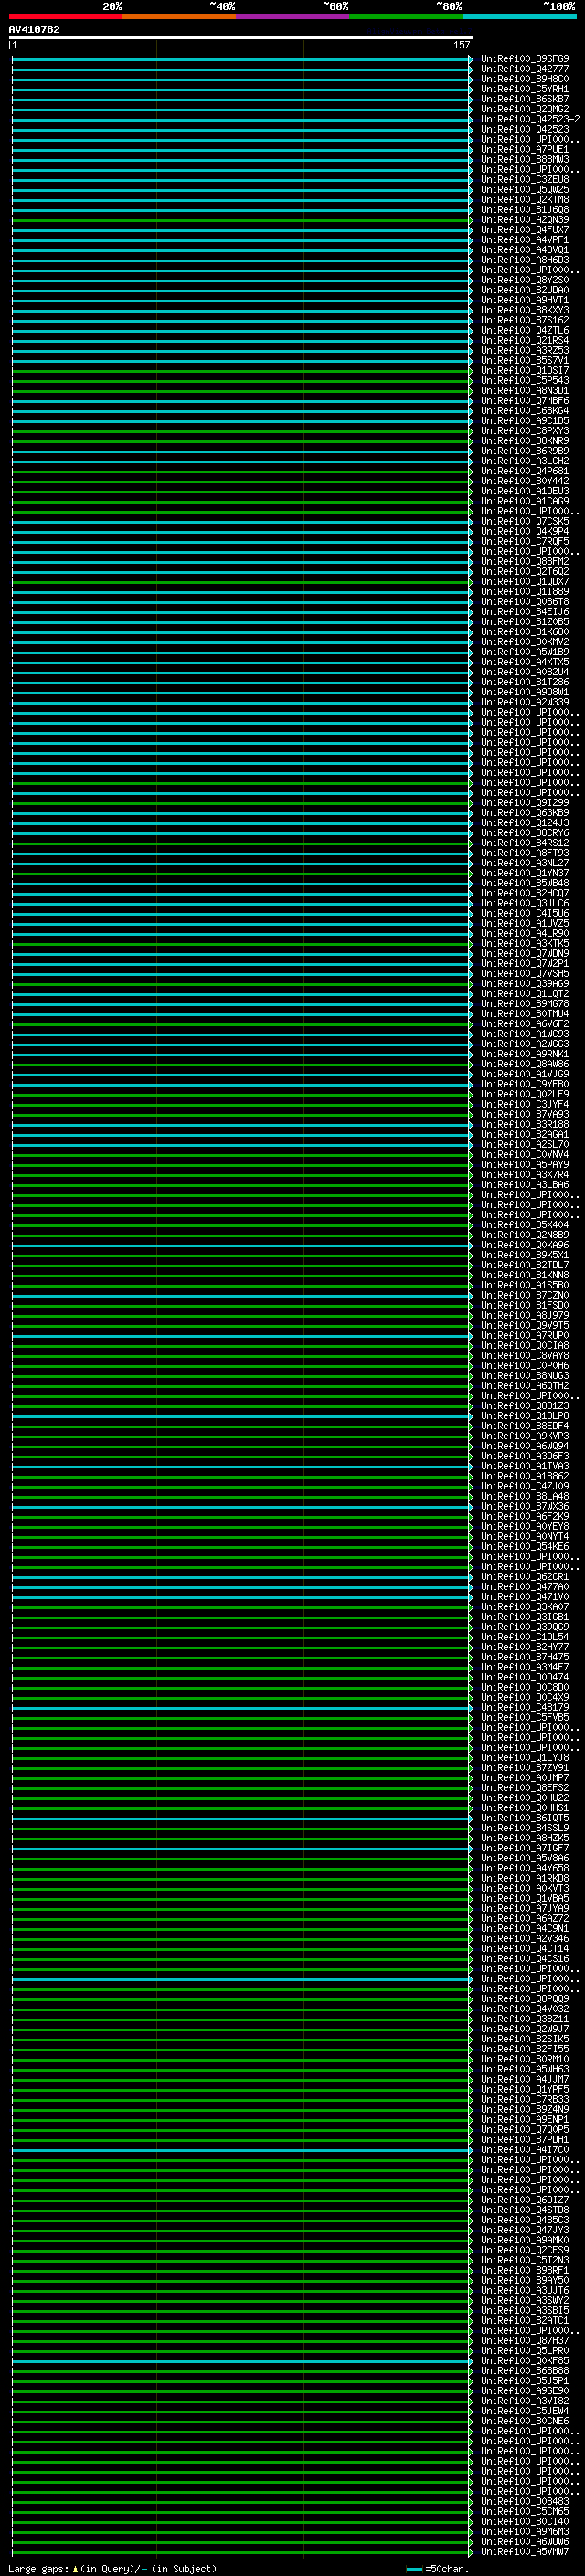Select hit label UniRef100_B7S162
Image resolution: width=585 pixels, height=2576 pixels.
click(524, 320)
